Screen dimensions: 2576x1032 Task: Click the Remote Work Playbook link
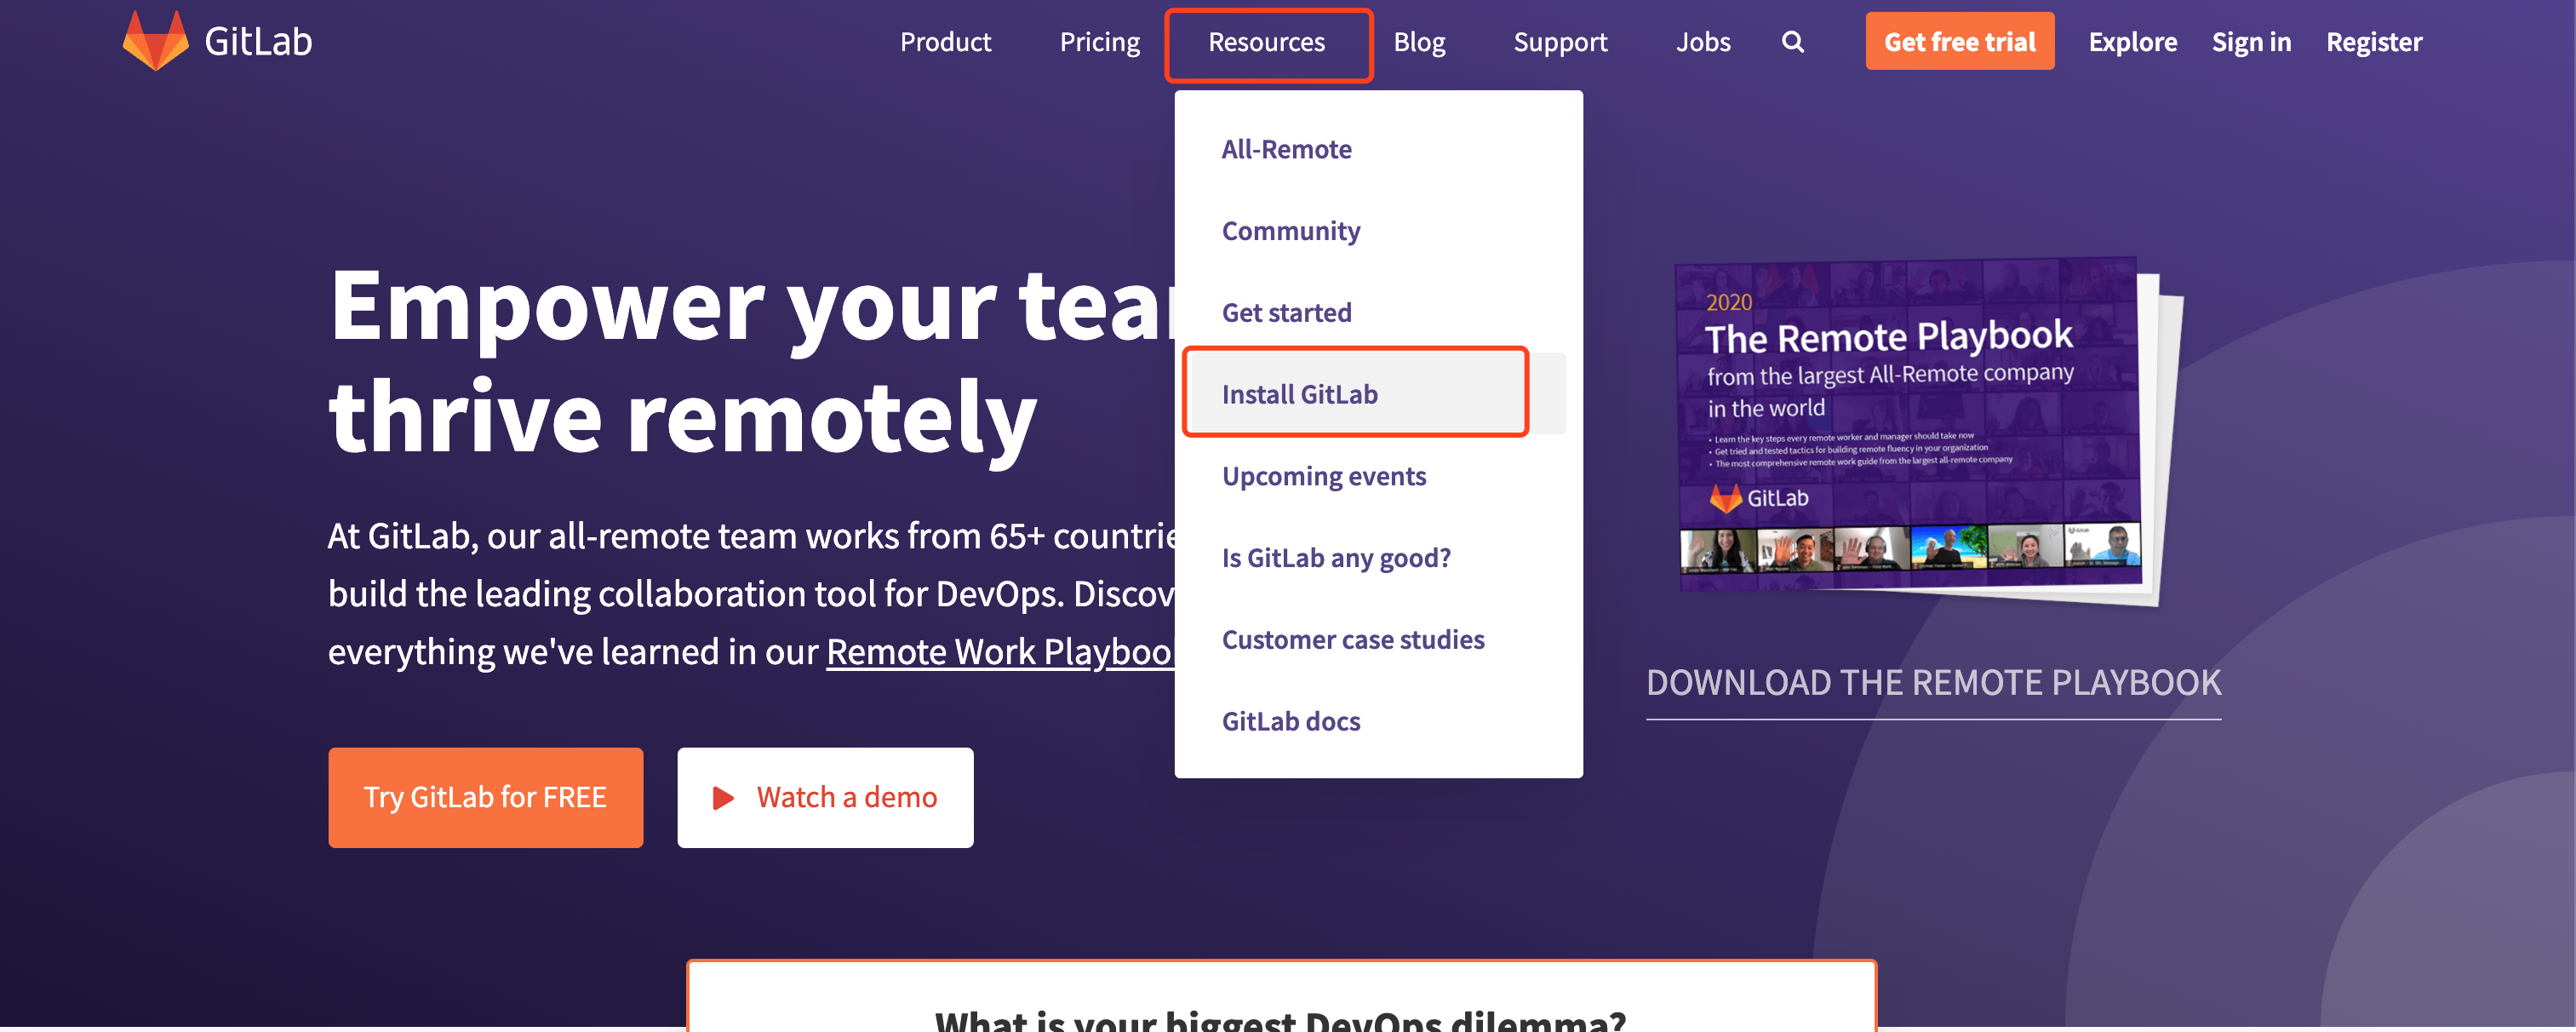click(1000, 651)
